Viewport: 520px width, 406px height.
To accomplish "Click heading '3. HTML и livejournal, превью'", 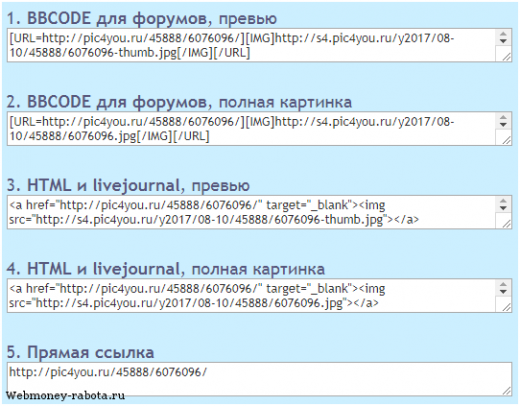I will click(x=128, y=185).
